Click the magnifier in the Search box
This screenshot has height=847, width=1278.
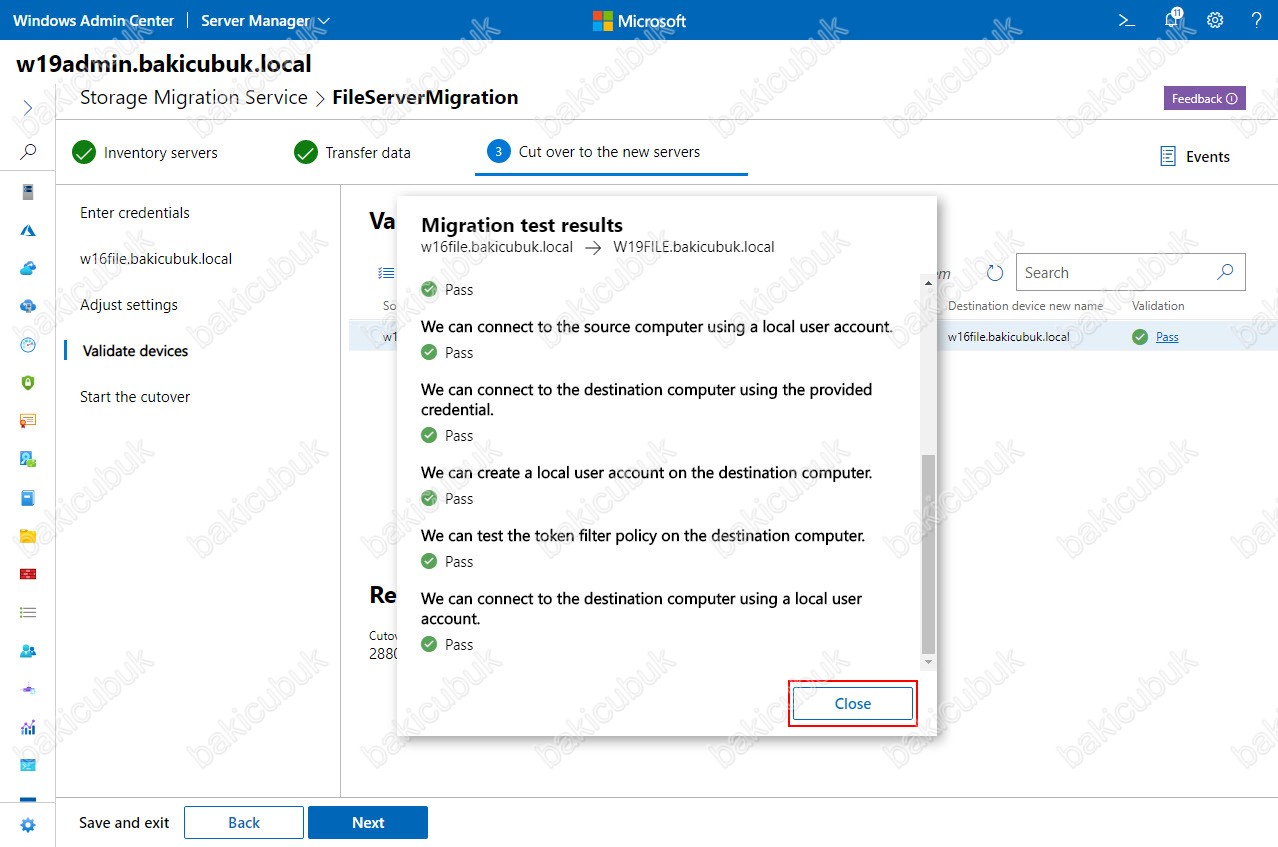click(1225, 272)
